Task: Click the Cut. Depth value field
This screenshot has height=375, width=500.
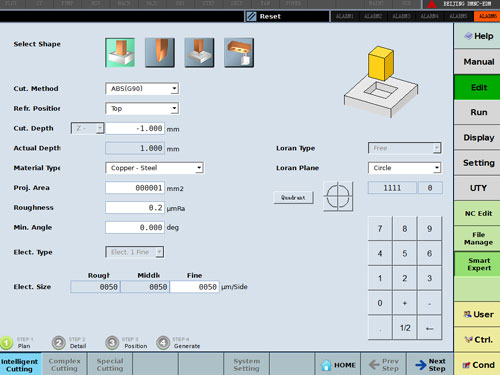Action: pyautogui.click(x=135, y=128)
